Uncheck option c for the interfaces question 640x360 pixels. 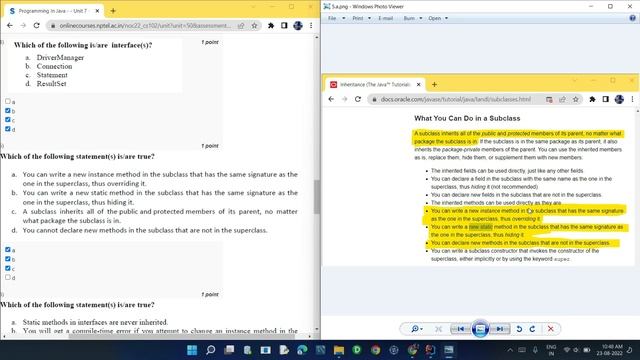pos(8,120)
